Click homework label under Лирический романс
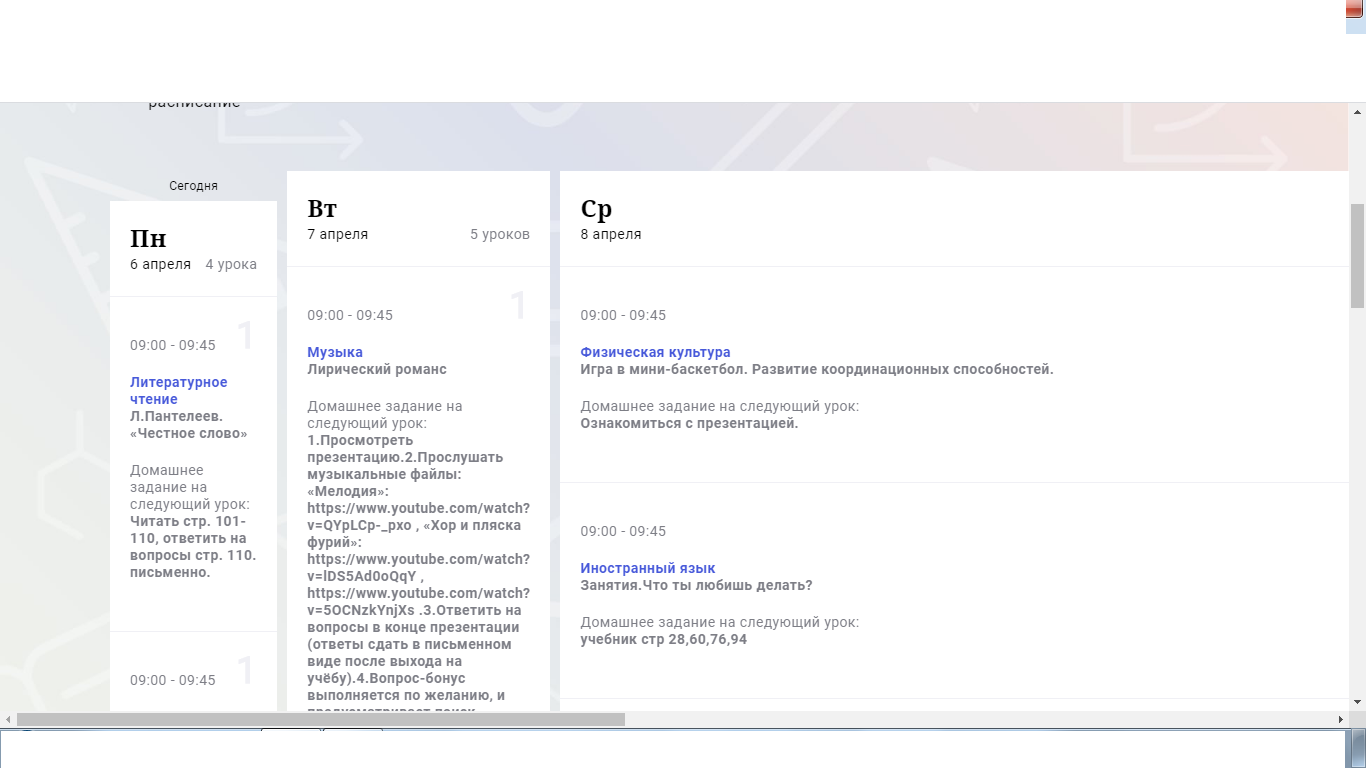This screenshot has width=1366, height=768. pyautogui.click(x=385, y=415)
